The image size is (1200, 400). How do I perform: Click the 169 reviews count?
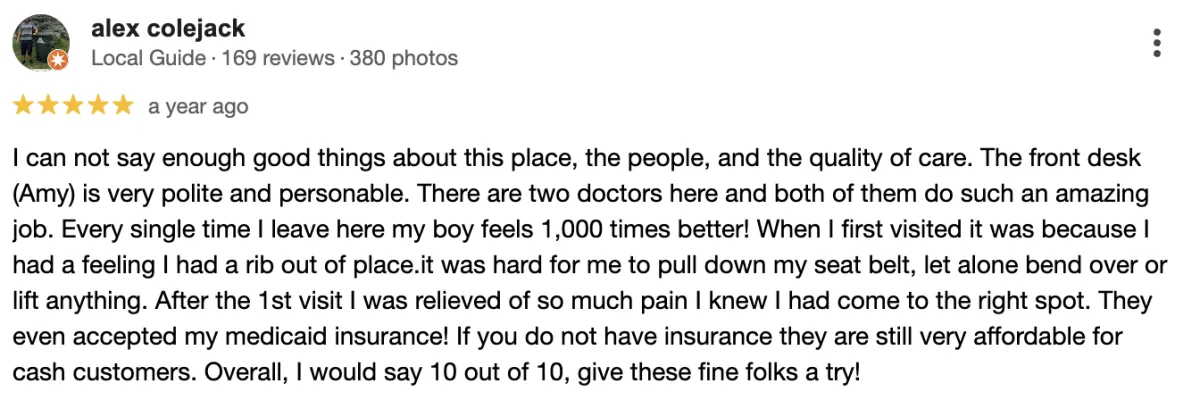278,59
